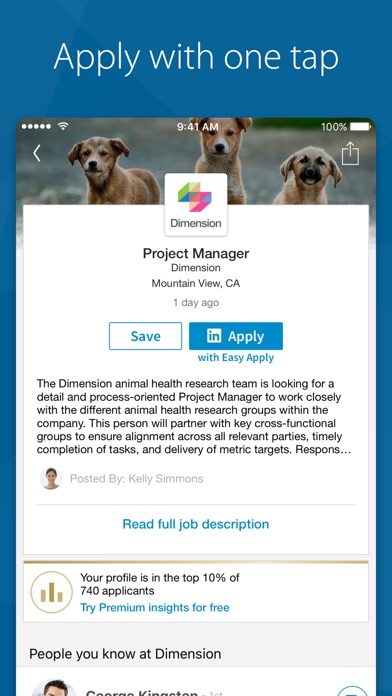The height and width of the screenshot is (696, 392).
Task: Tap Kelly Simmons profile photo
Action: [51, 478]
